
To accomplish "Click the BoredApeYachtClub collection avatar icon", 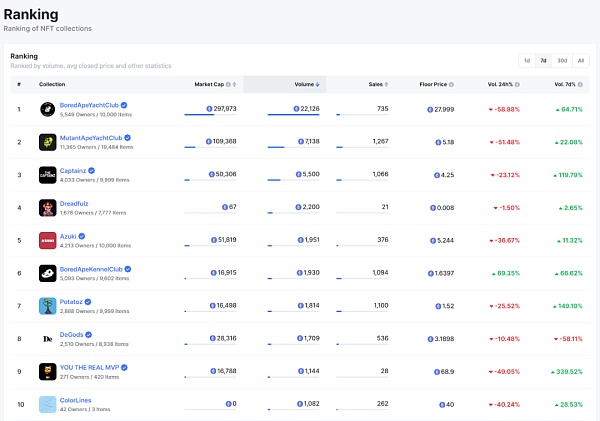I will (x=48, y=108).
